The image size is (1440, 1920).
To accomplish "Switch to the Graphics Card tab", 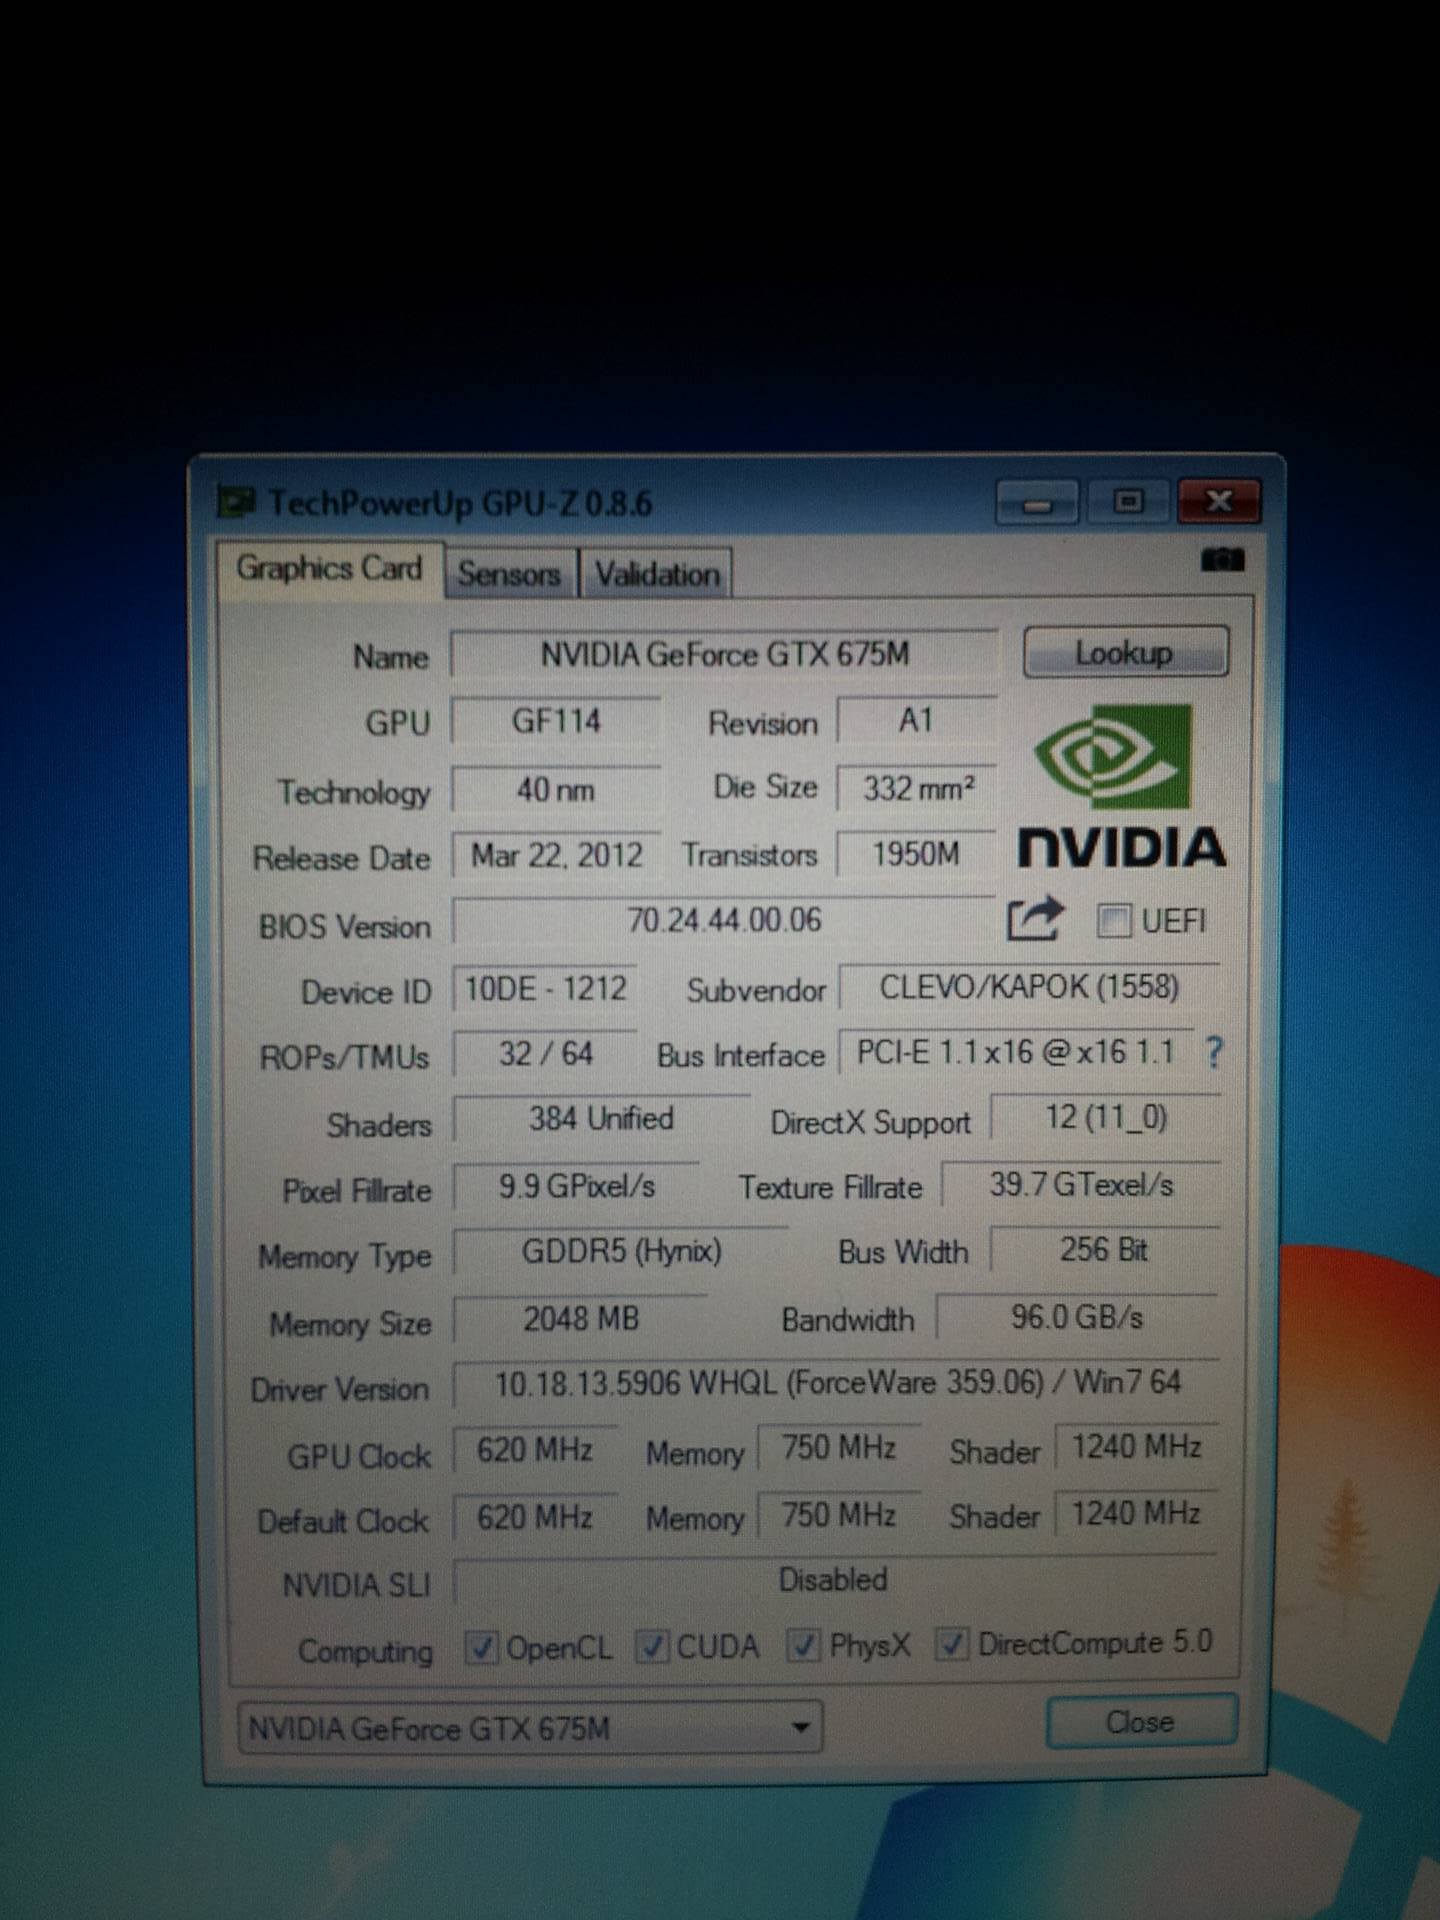I will pyautogui.click(x=329, y=569).
